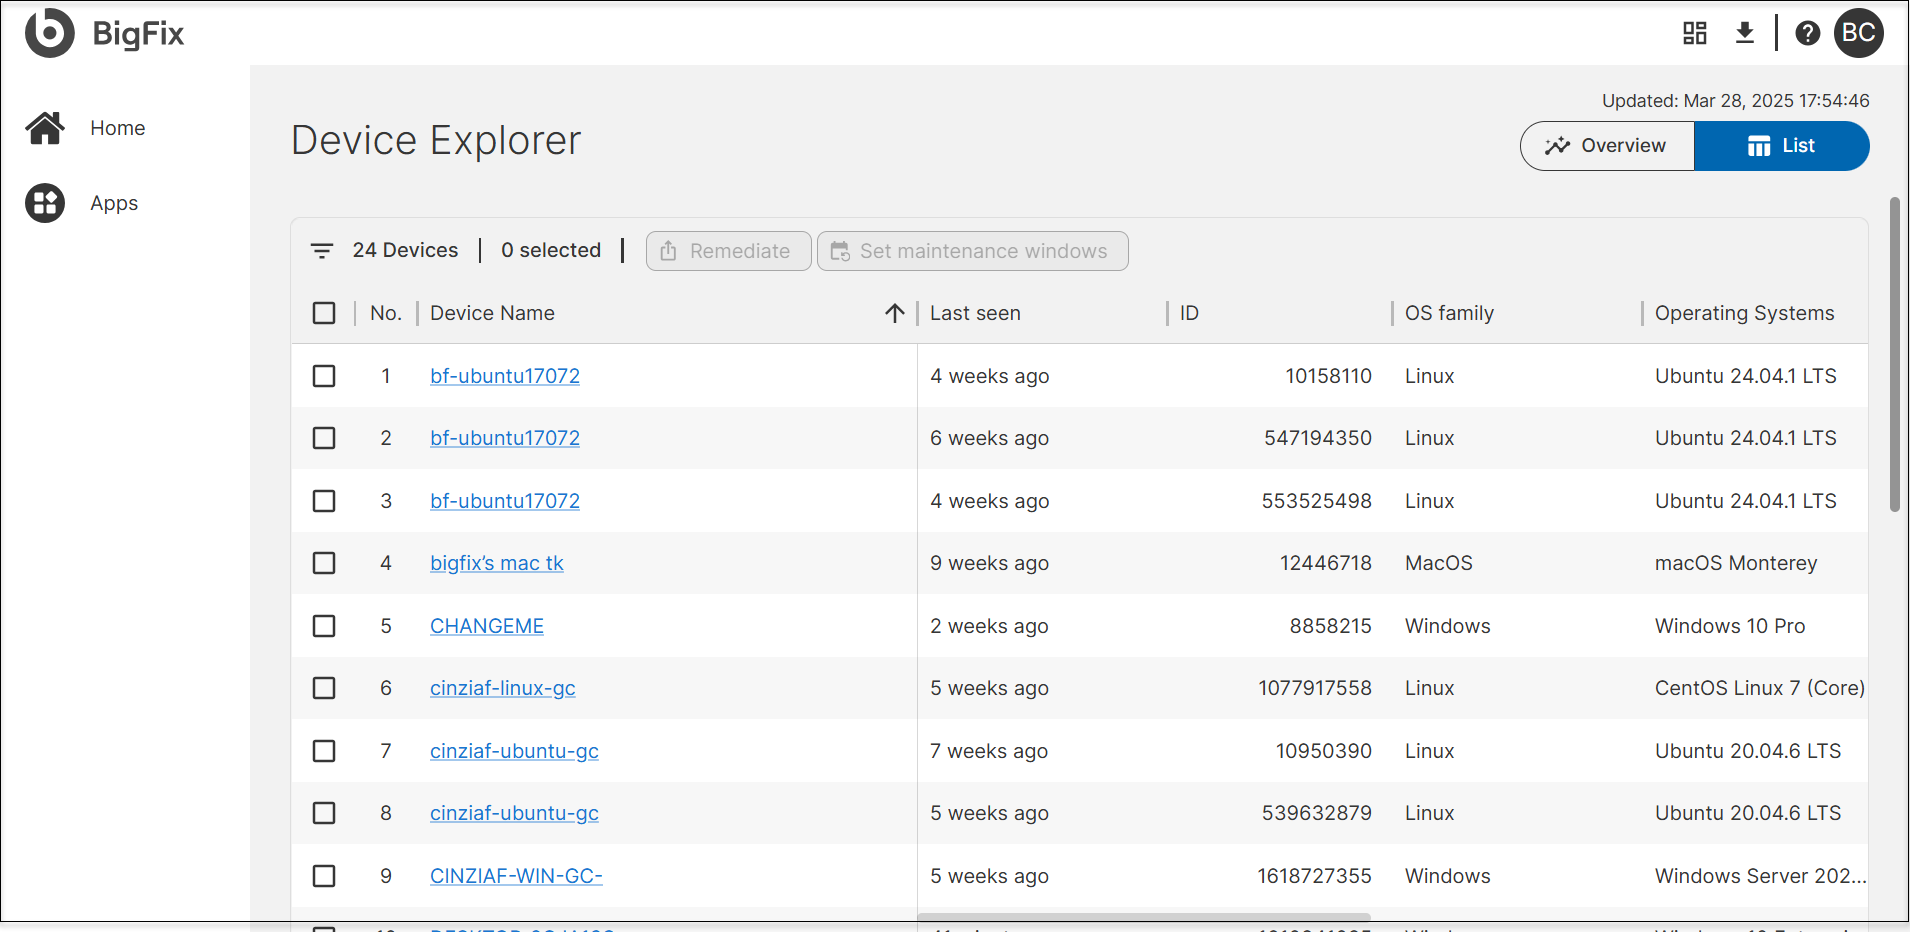Click the 'Windows 10 Pro' cell
This screenshot has height=932, width=1910.
1730,626
